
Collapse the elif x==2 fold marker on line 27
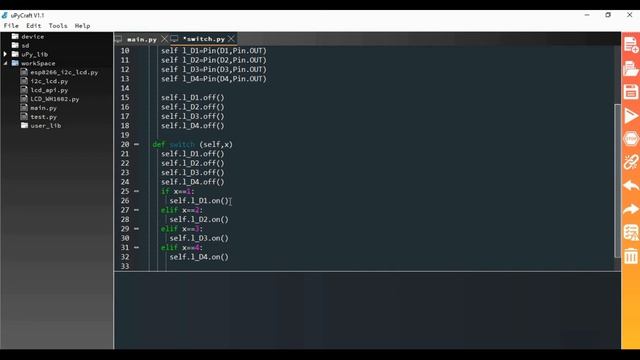(x=136, y=210)
